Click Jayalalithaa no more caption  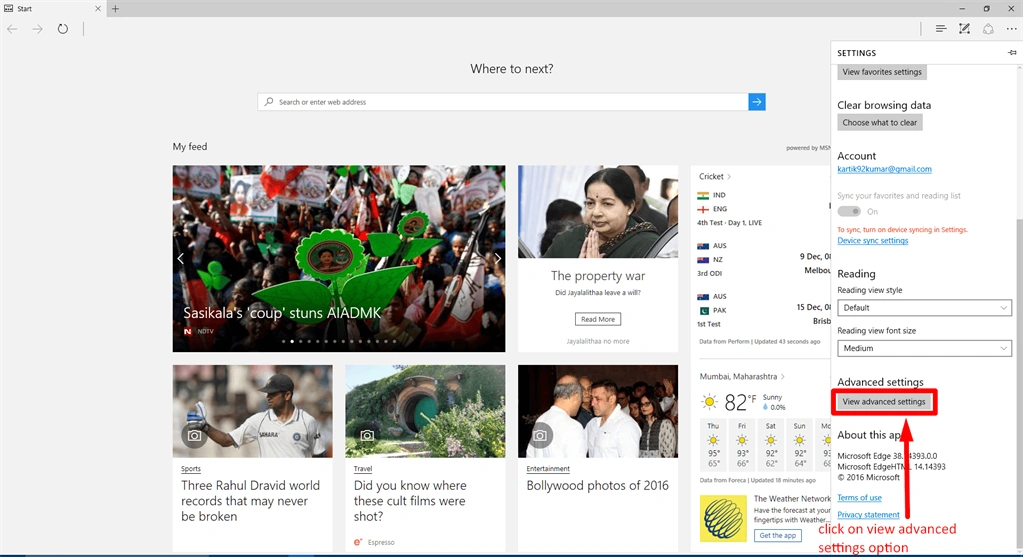(598, 341)
